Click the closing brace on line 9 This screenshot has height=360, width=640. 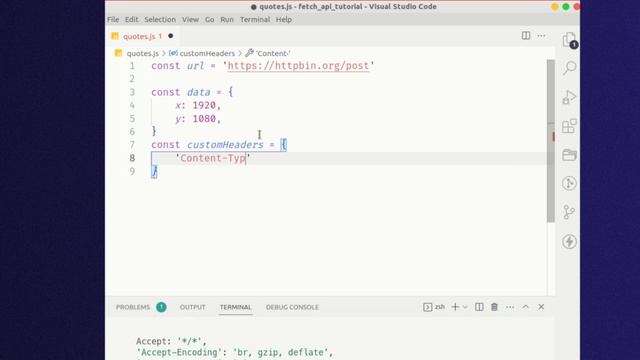pyautogui.click(x=154, y=171)
